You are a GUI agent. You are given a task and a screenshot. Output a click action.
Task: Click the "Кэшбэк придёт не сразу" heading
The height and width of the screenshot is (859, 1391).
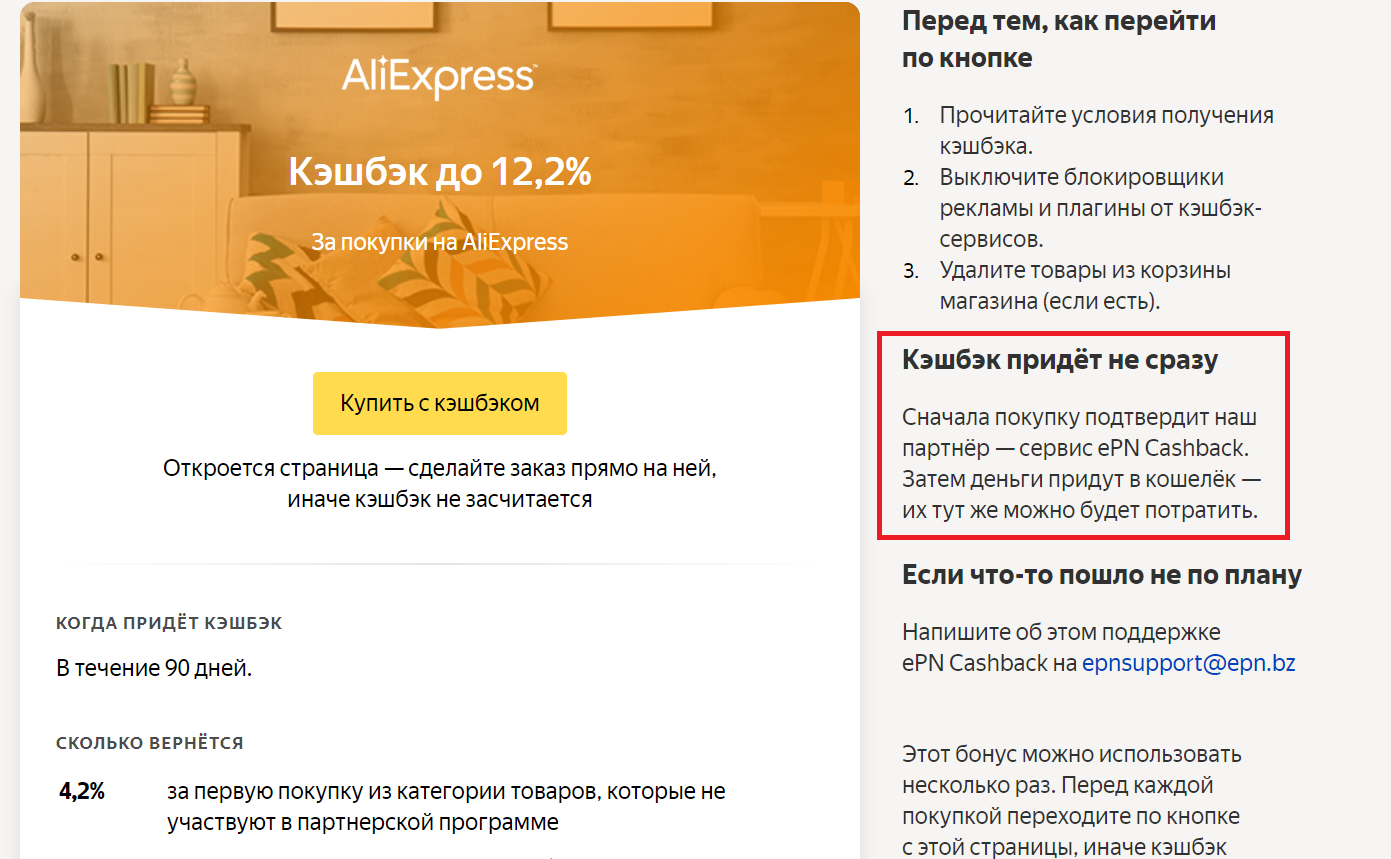(1060, 360)
